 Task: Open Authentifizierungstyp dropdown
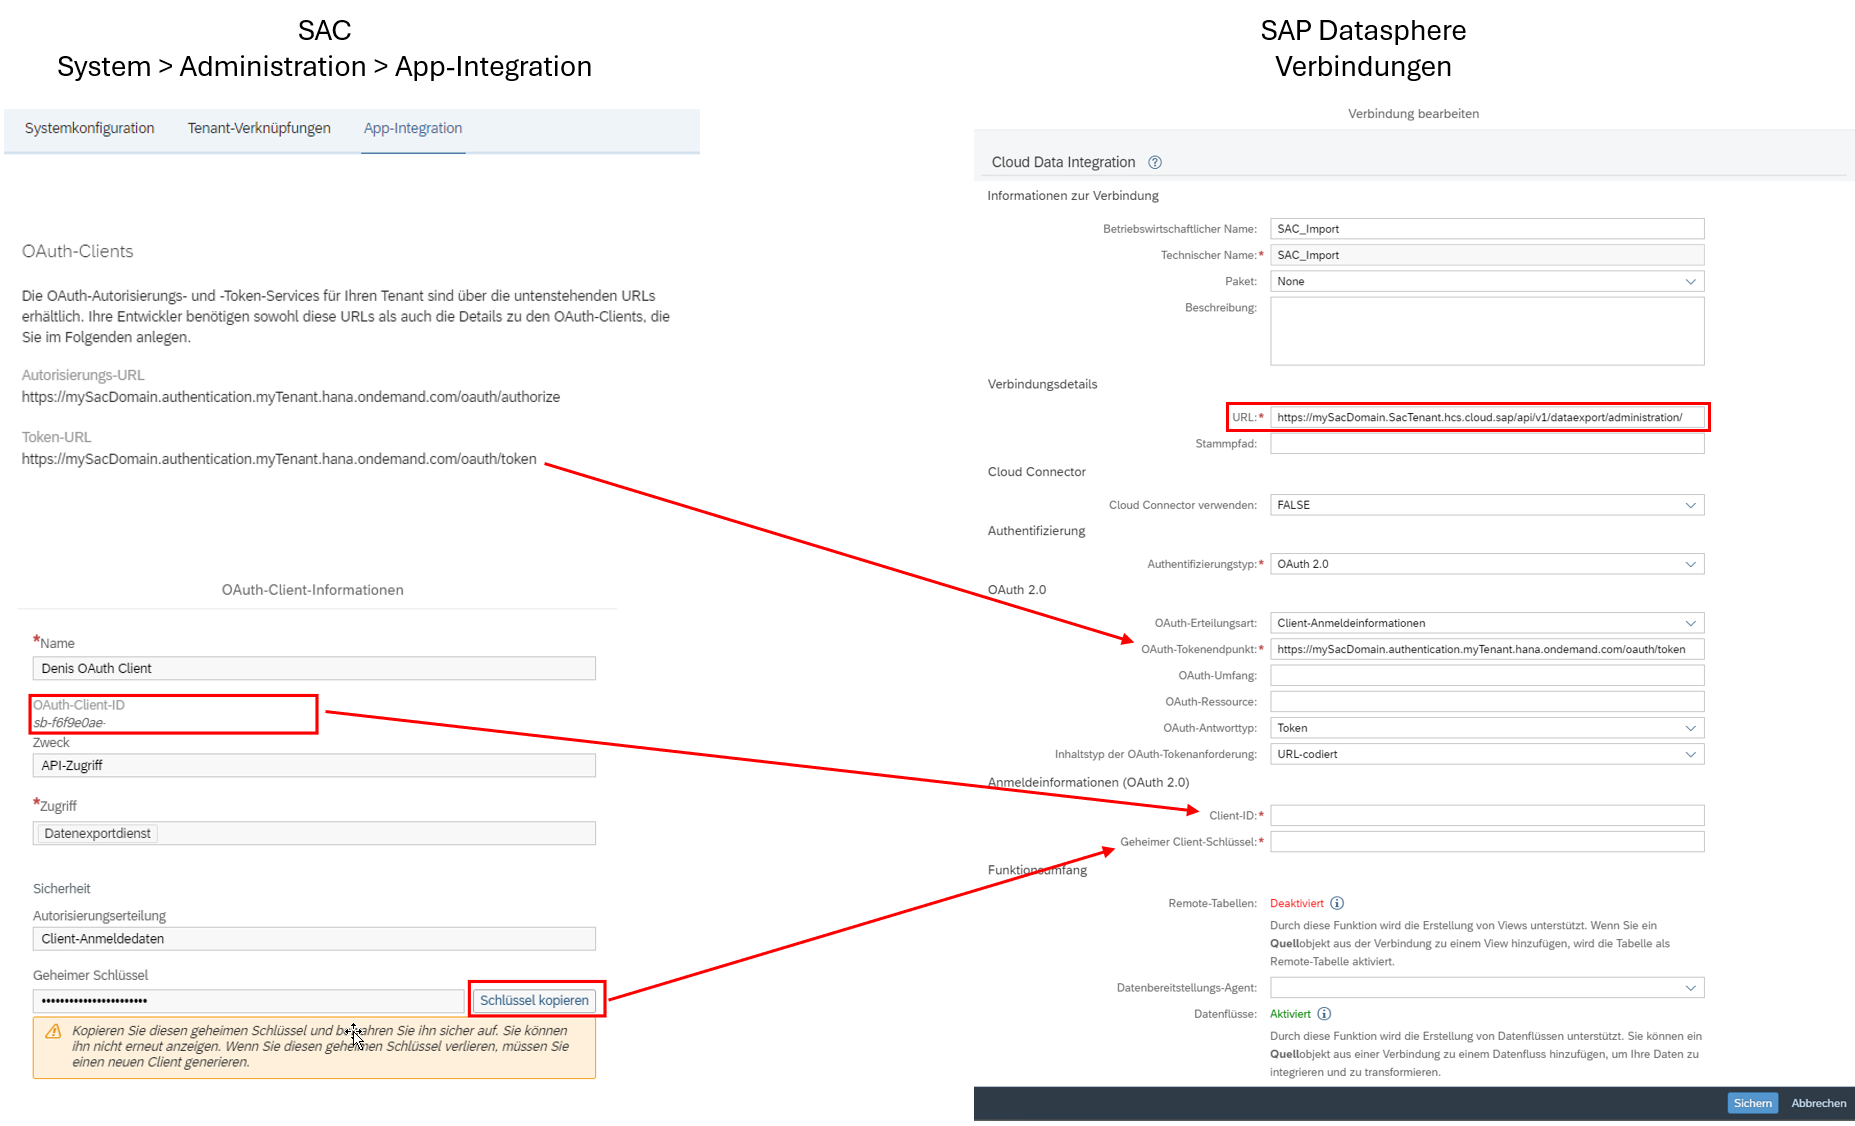(x=1487, y=564)
